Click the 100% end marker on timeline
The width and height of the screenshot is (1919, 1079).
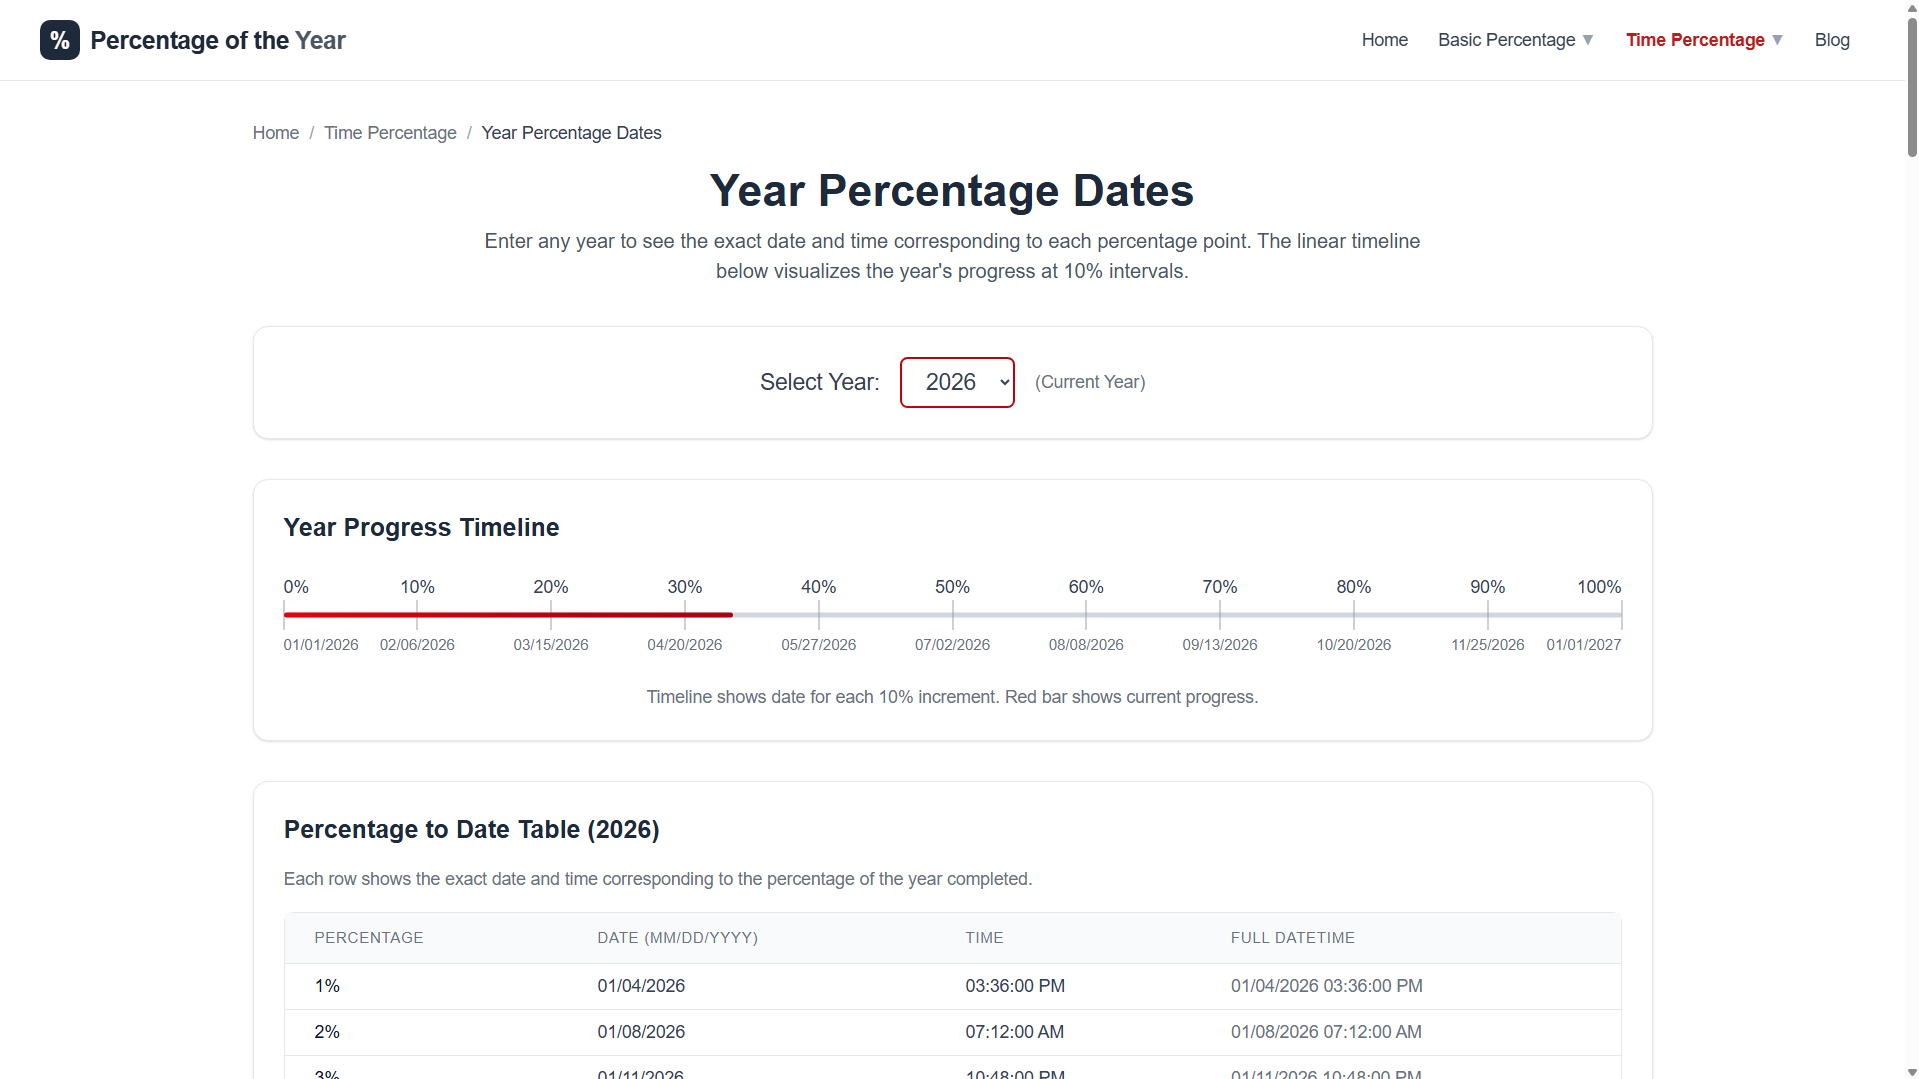click(x=1599, y=587)
